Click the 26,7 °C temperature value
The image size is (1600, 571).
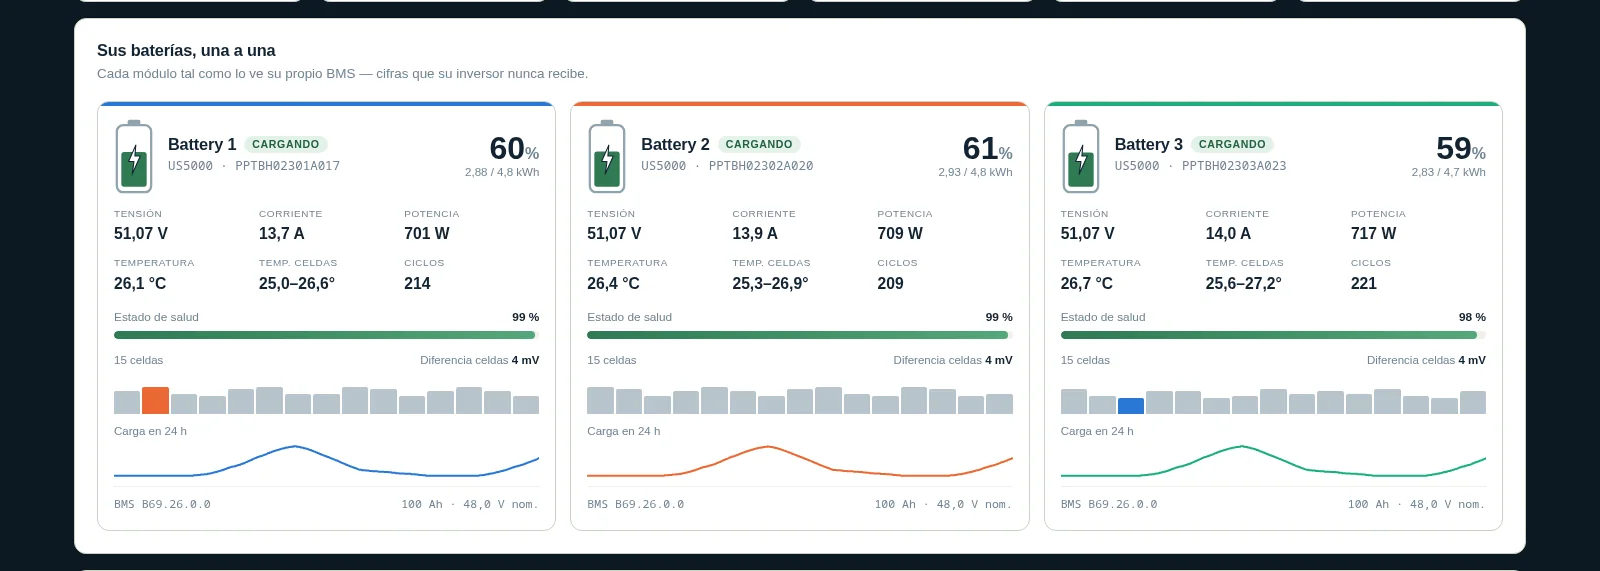(1087, 283)
